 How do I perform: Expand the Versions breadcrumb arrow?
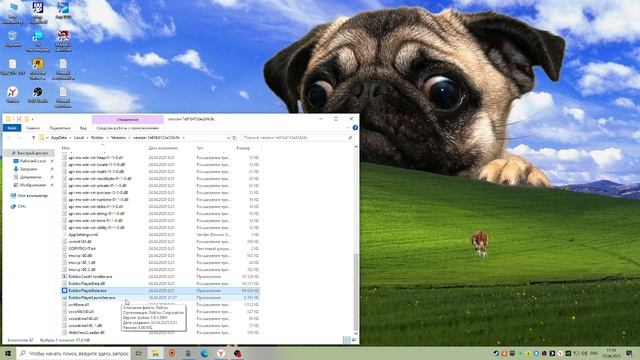pyautogui.click(x=130, y=138)
